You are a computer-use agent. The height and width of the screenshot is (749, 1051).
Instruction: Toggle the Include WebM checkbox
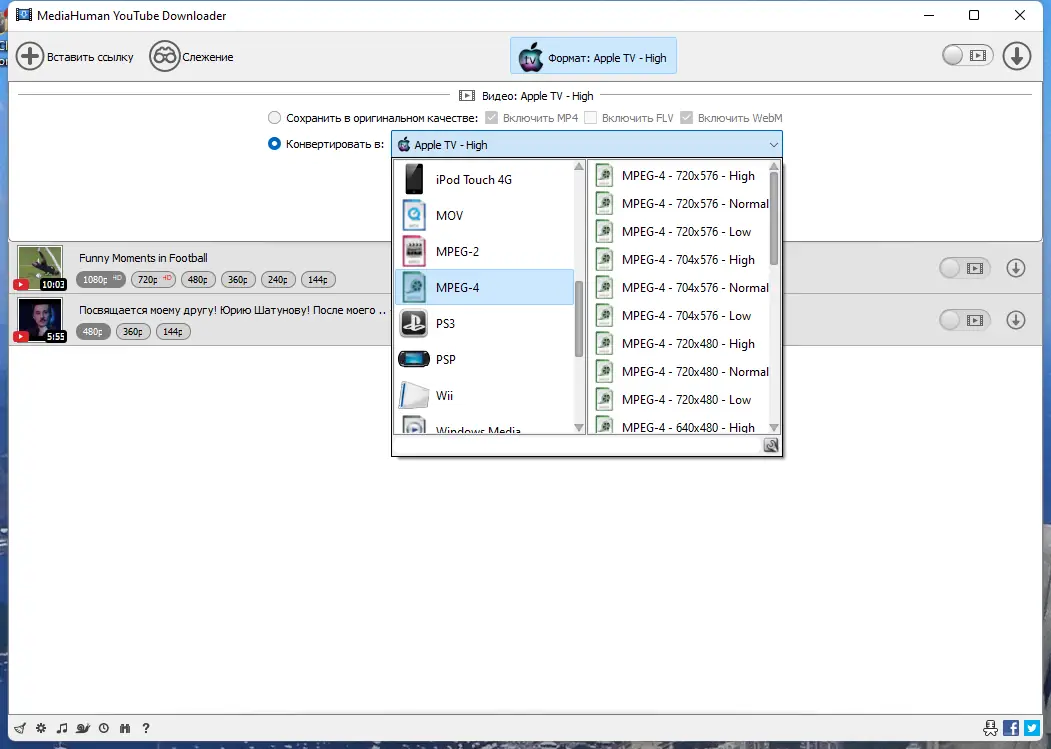[x=686, y=118]
